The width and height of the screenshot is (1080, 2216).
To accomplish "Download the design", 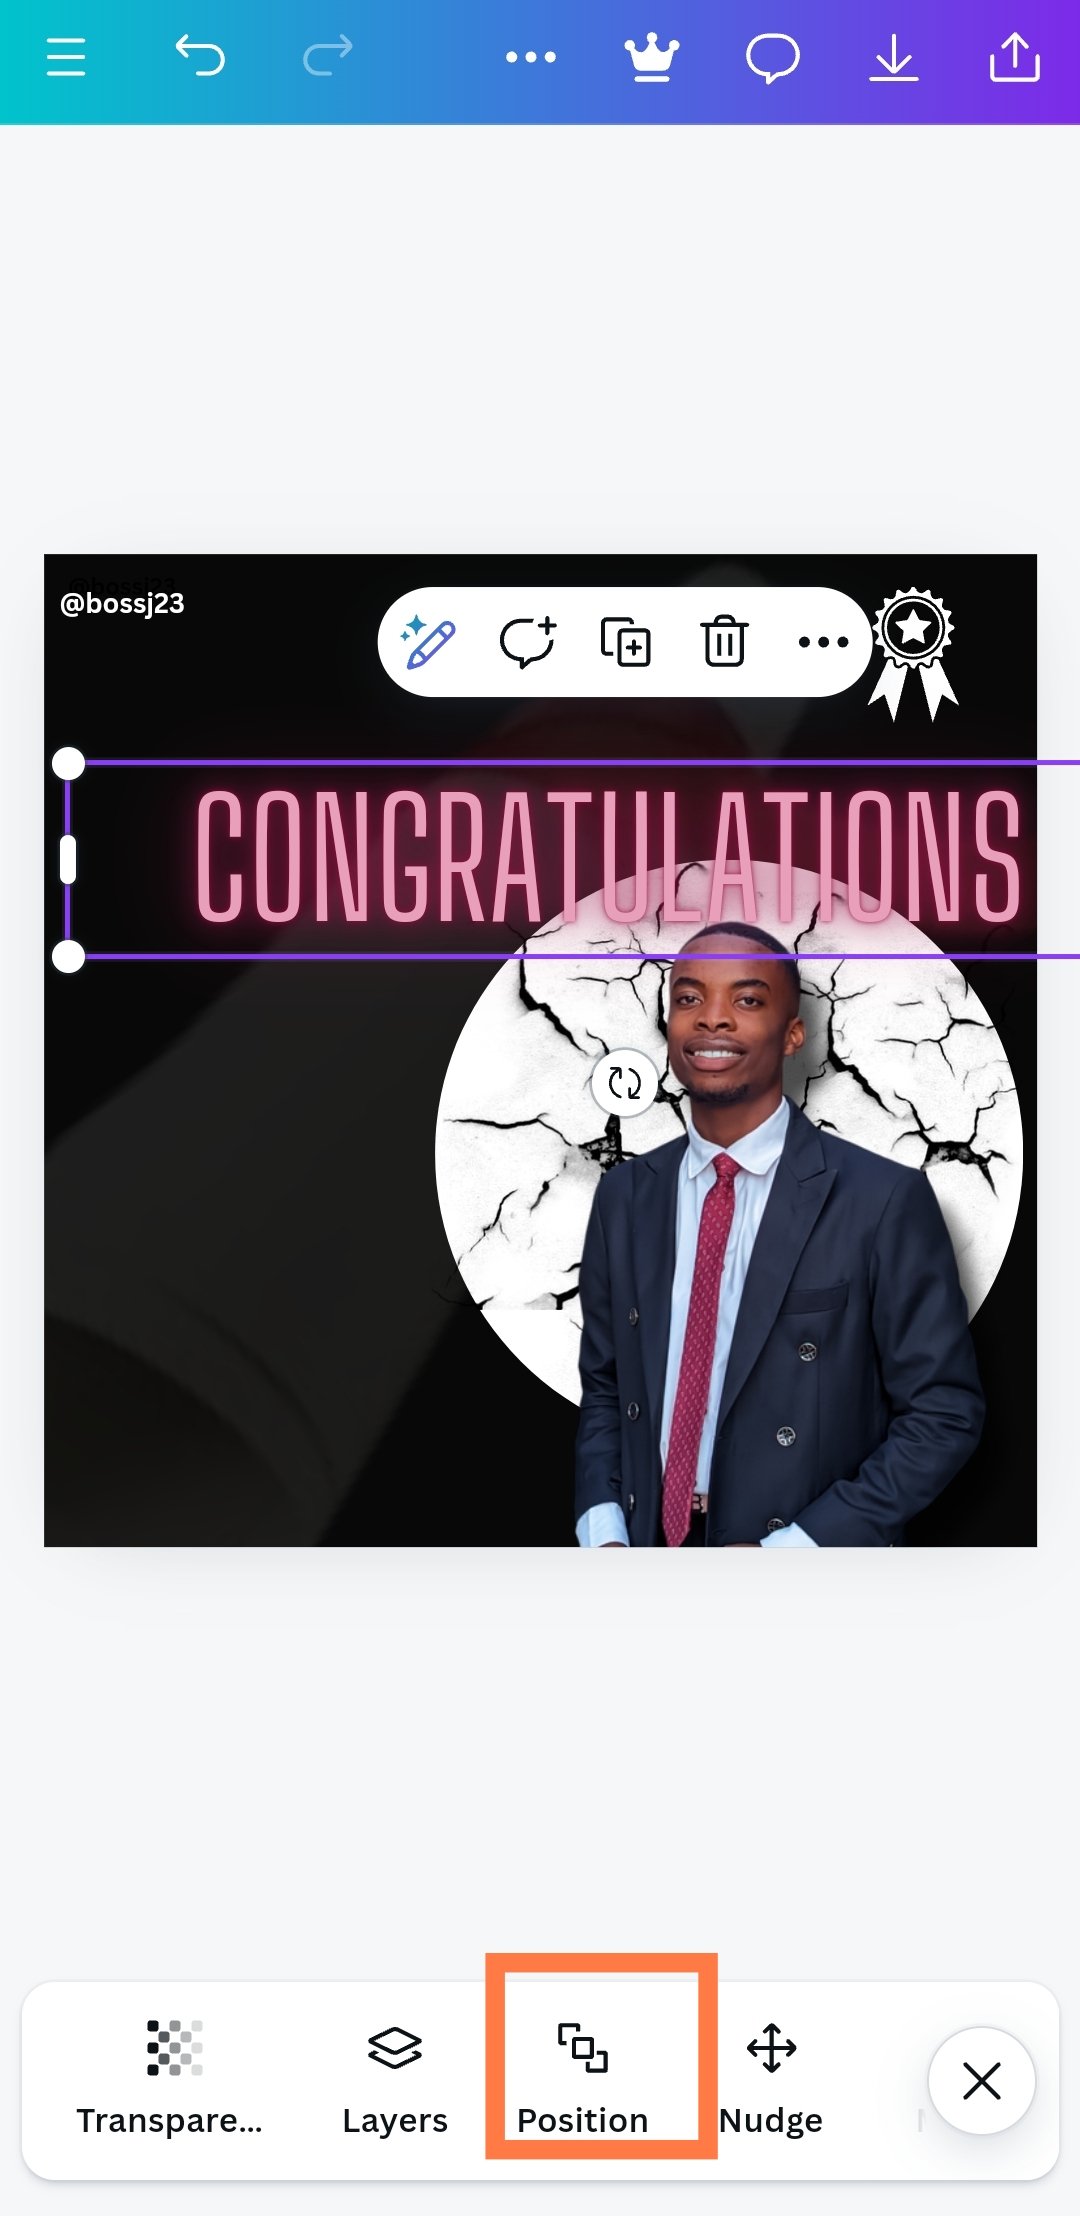I will click(x=894, y=58).
